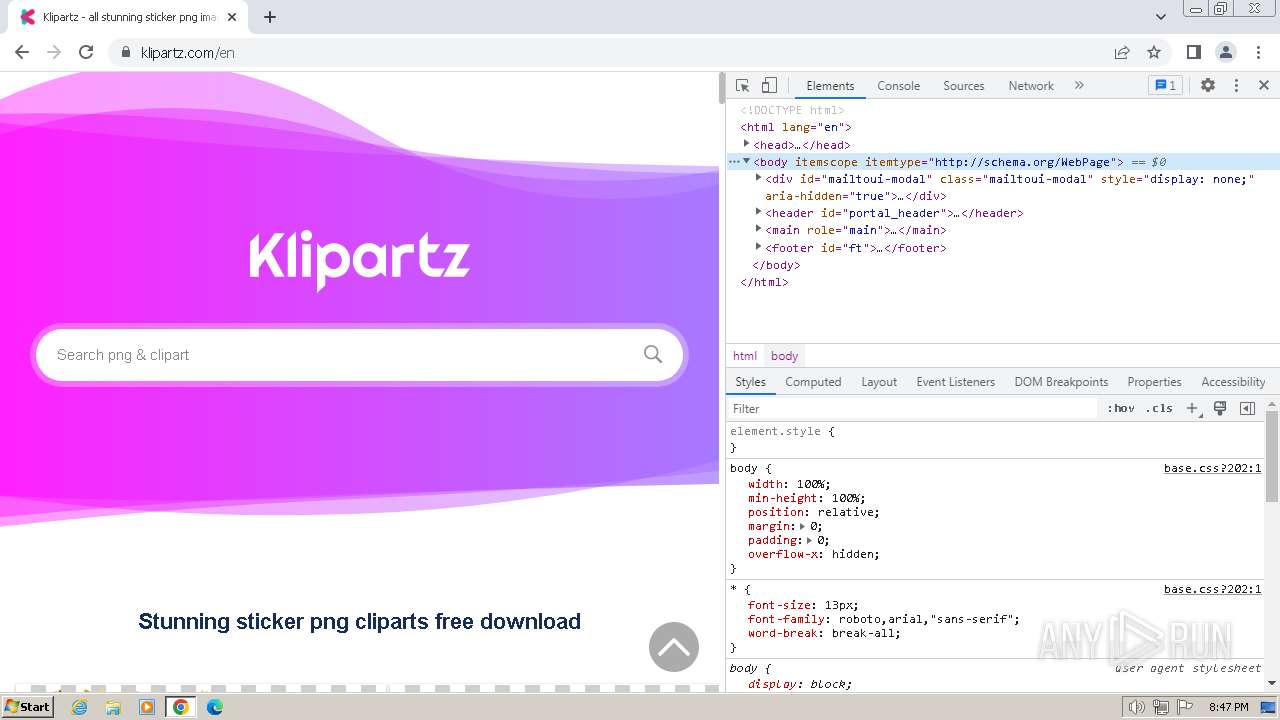
Task: Bookmark this tab star icon
Action: click(x=1154, y=52)
